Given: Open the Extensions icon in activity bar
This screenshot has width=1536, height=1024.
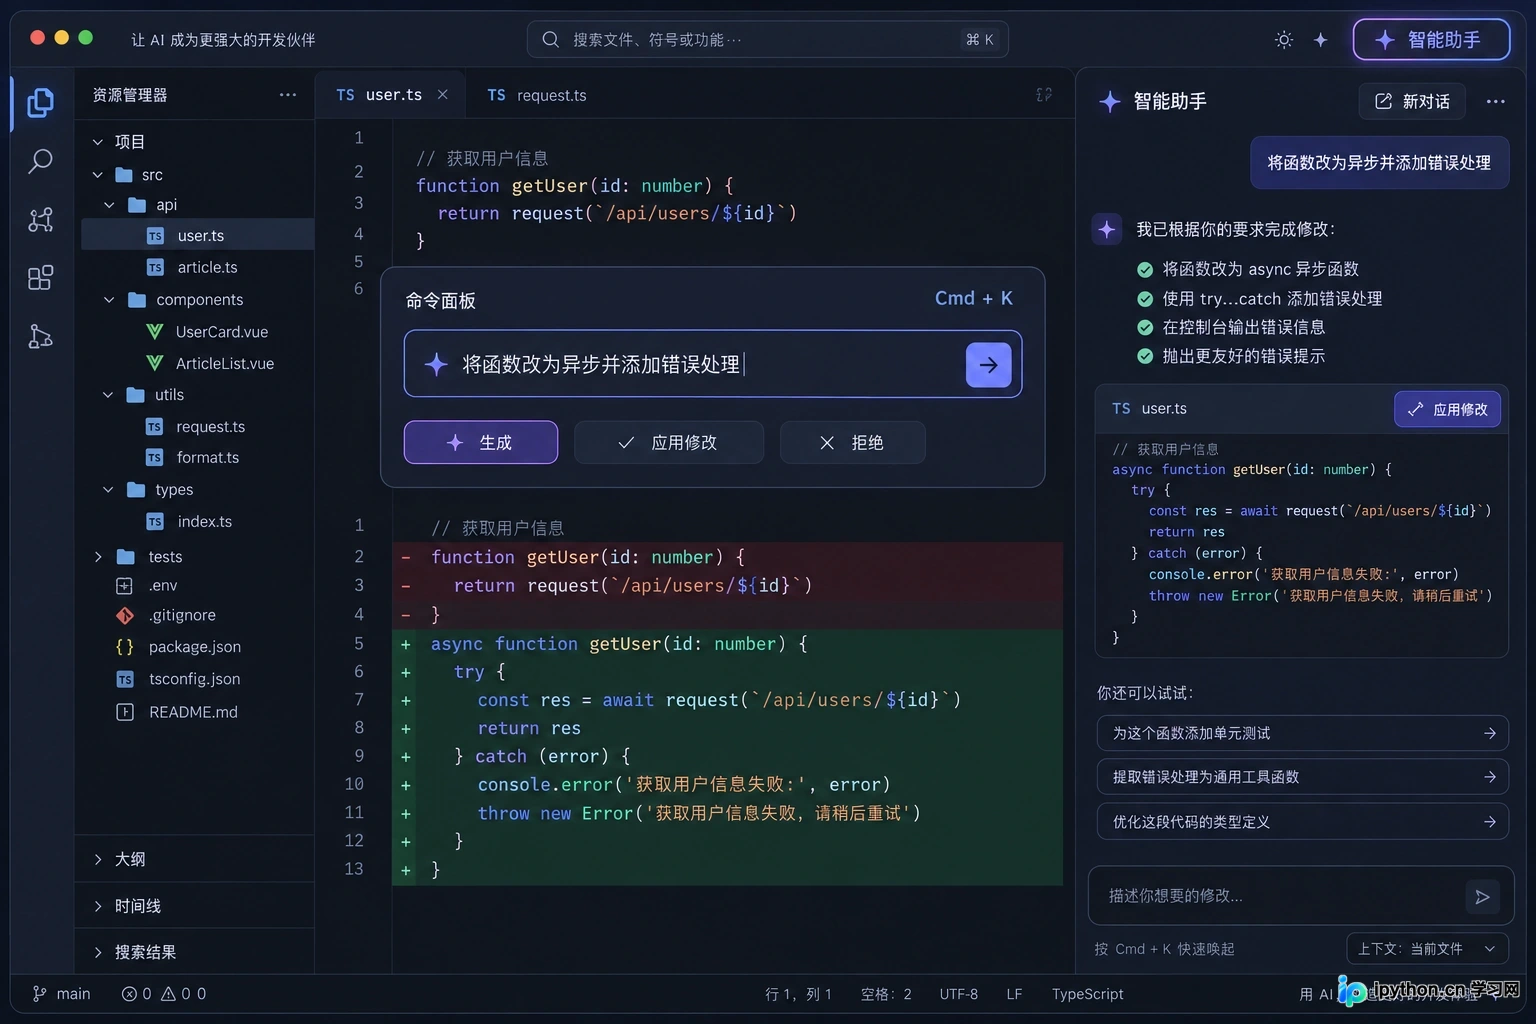Looking at the screenshot, I should click(x=40, y=277).
